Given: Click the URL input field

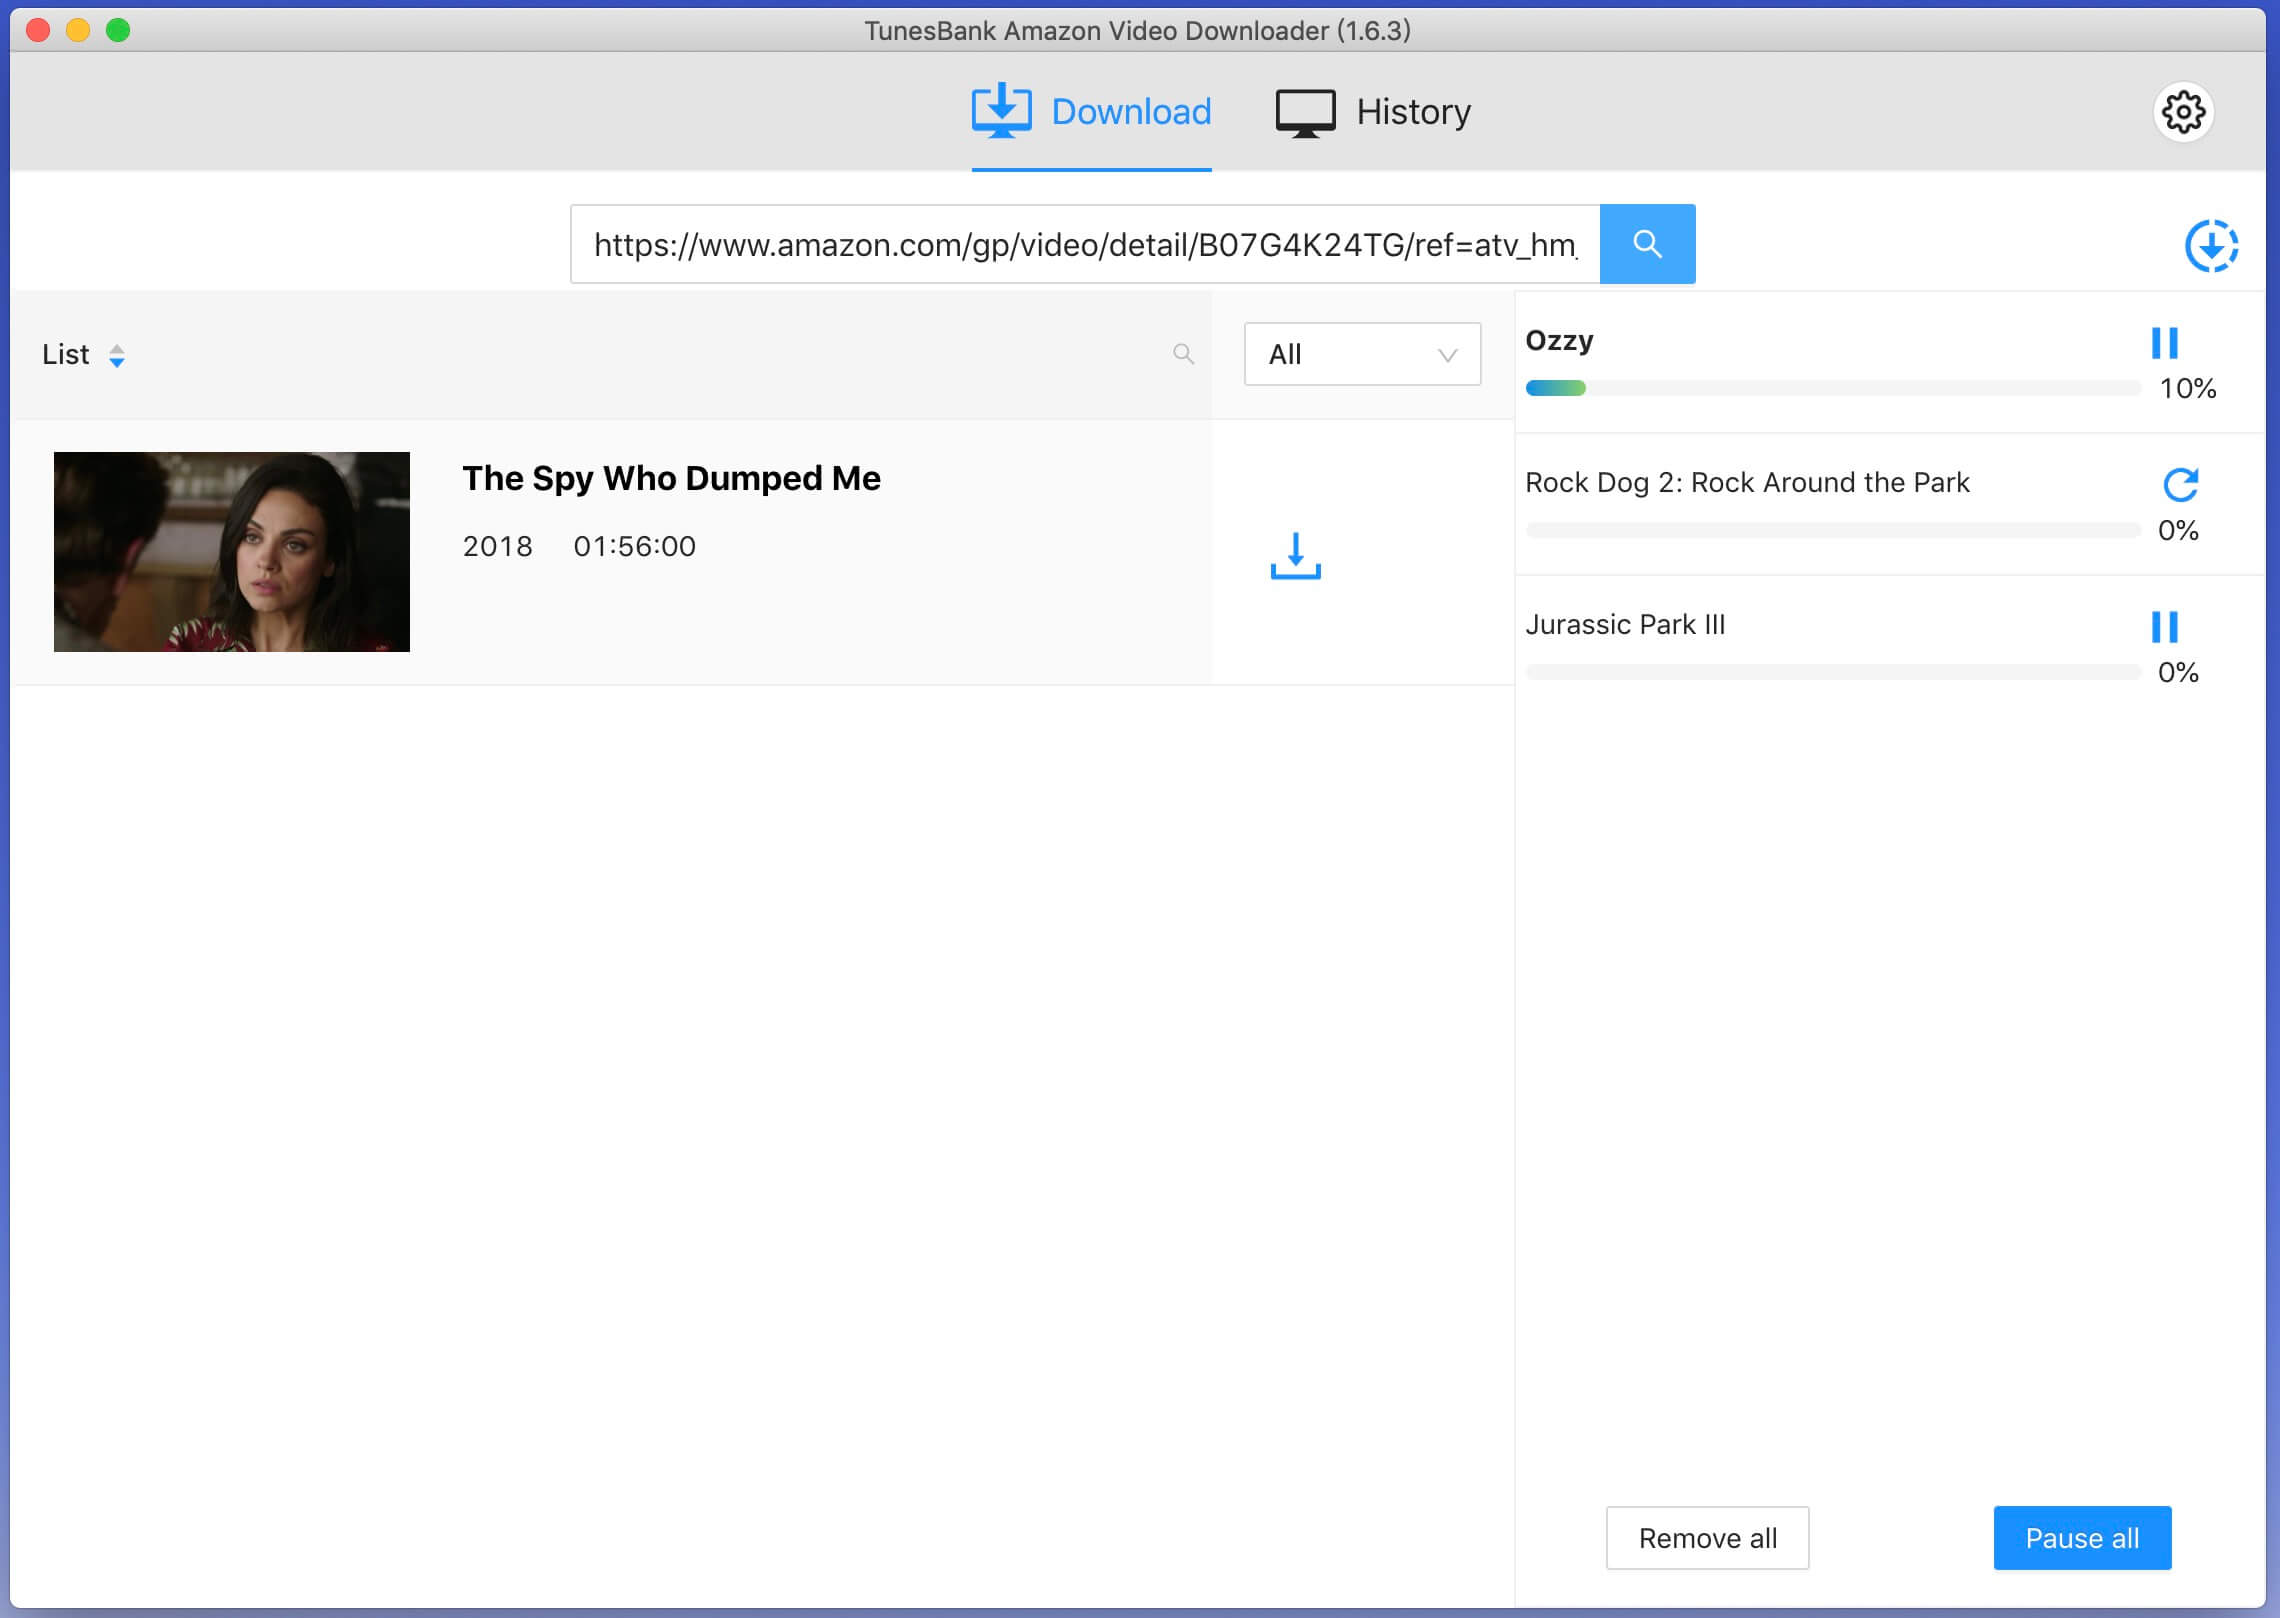Looking at the screenshot, I should point(1084,245).
